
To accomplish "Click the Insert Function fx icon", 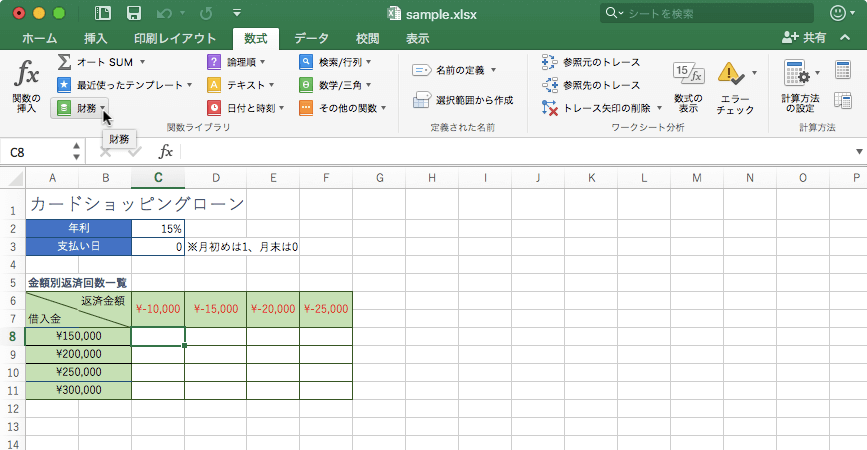I will point(27,74).
